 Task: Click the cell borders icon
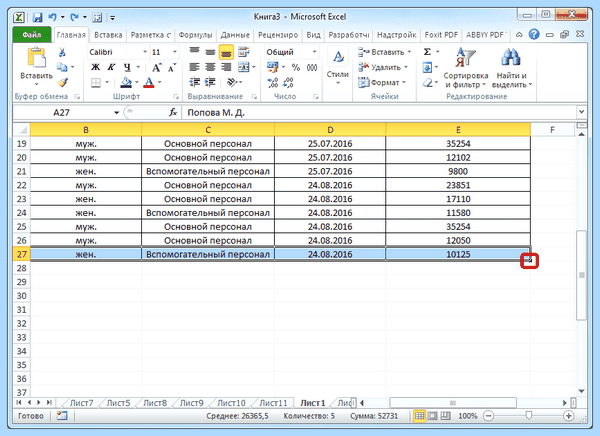96,82
